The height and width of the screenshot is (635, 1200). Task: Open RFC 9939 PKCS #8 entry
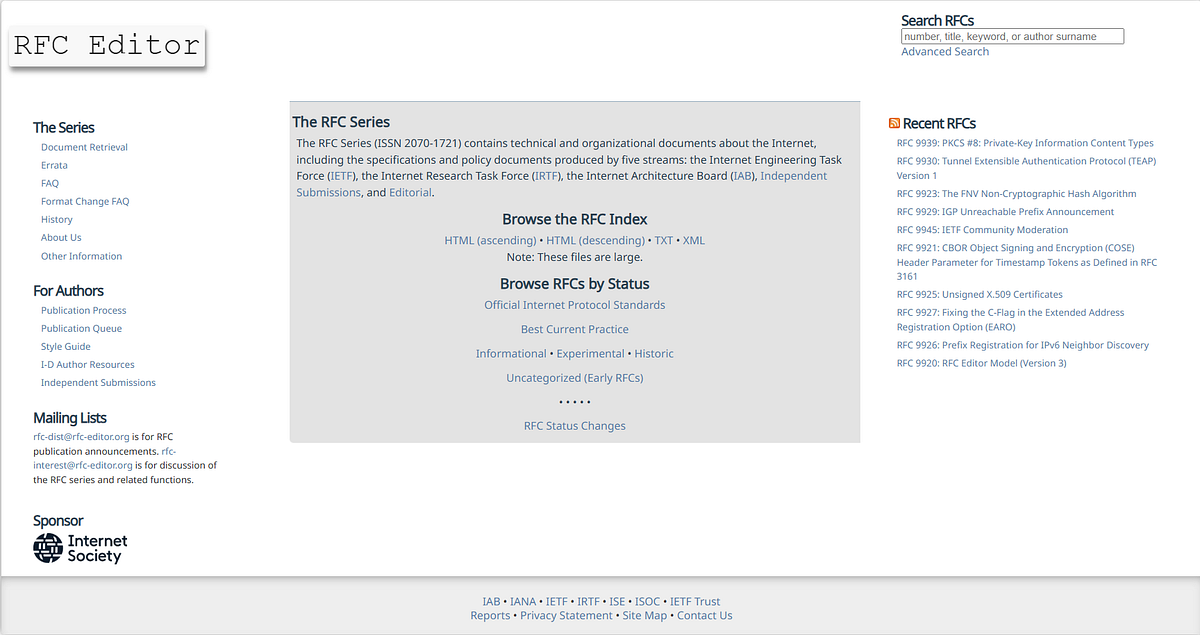pos(1025,143)
